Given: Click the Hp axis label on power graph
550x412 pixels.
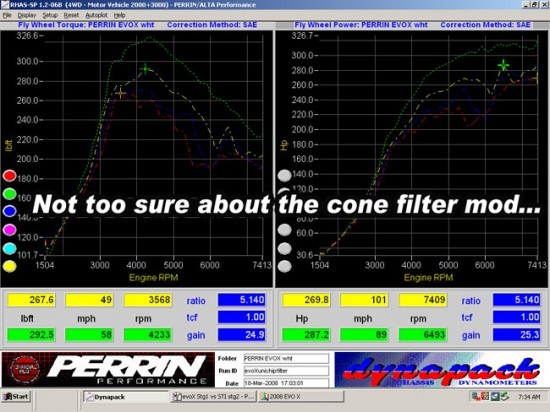Looking at the screenshot, I should [x=284, y=145].
